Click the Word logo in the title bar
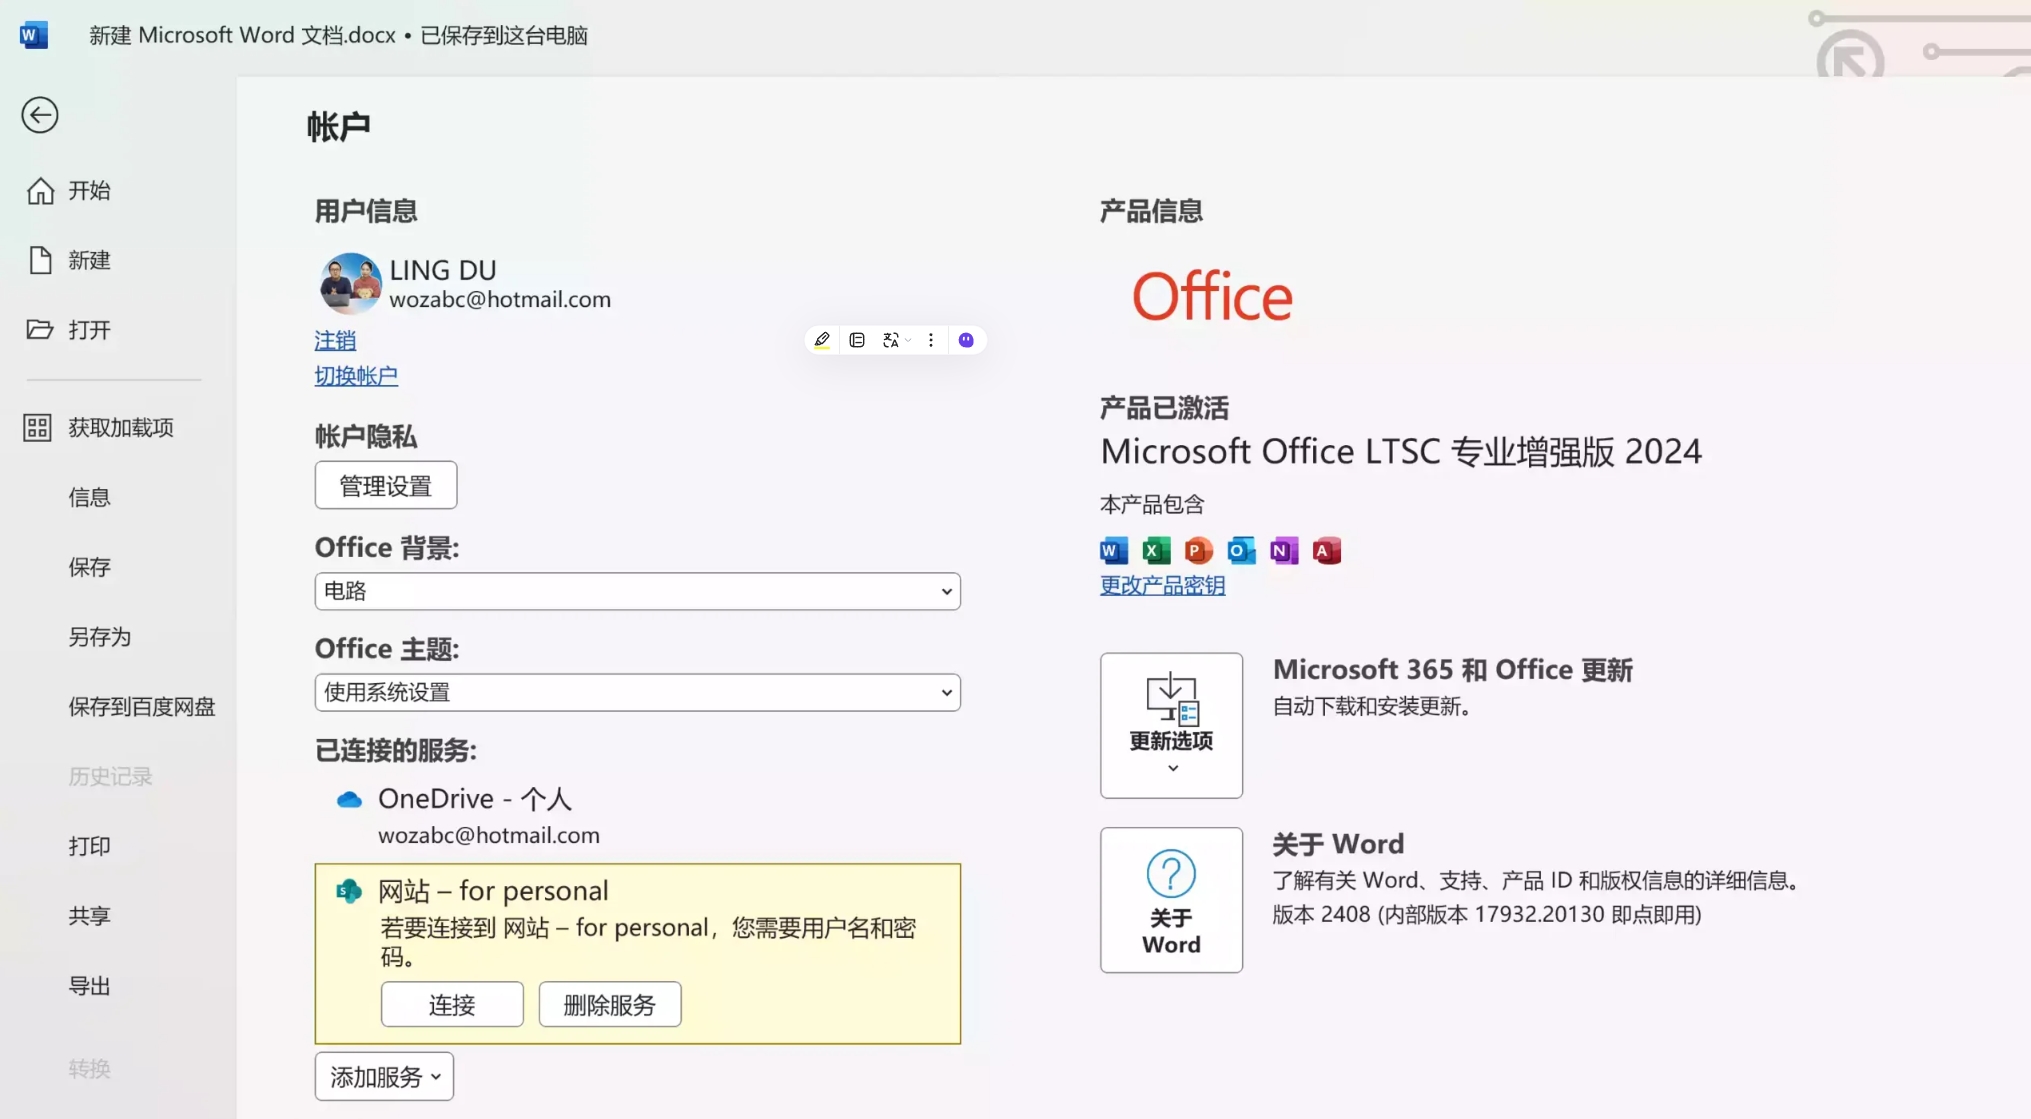Image resolution: width=2031 pixels, height=1119 pixels. click(x=33, y=35)
